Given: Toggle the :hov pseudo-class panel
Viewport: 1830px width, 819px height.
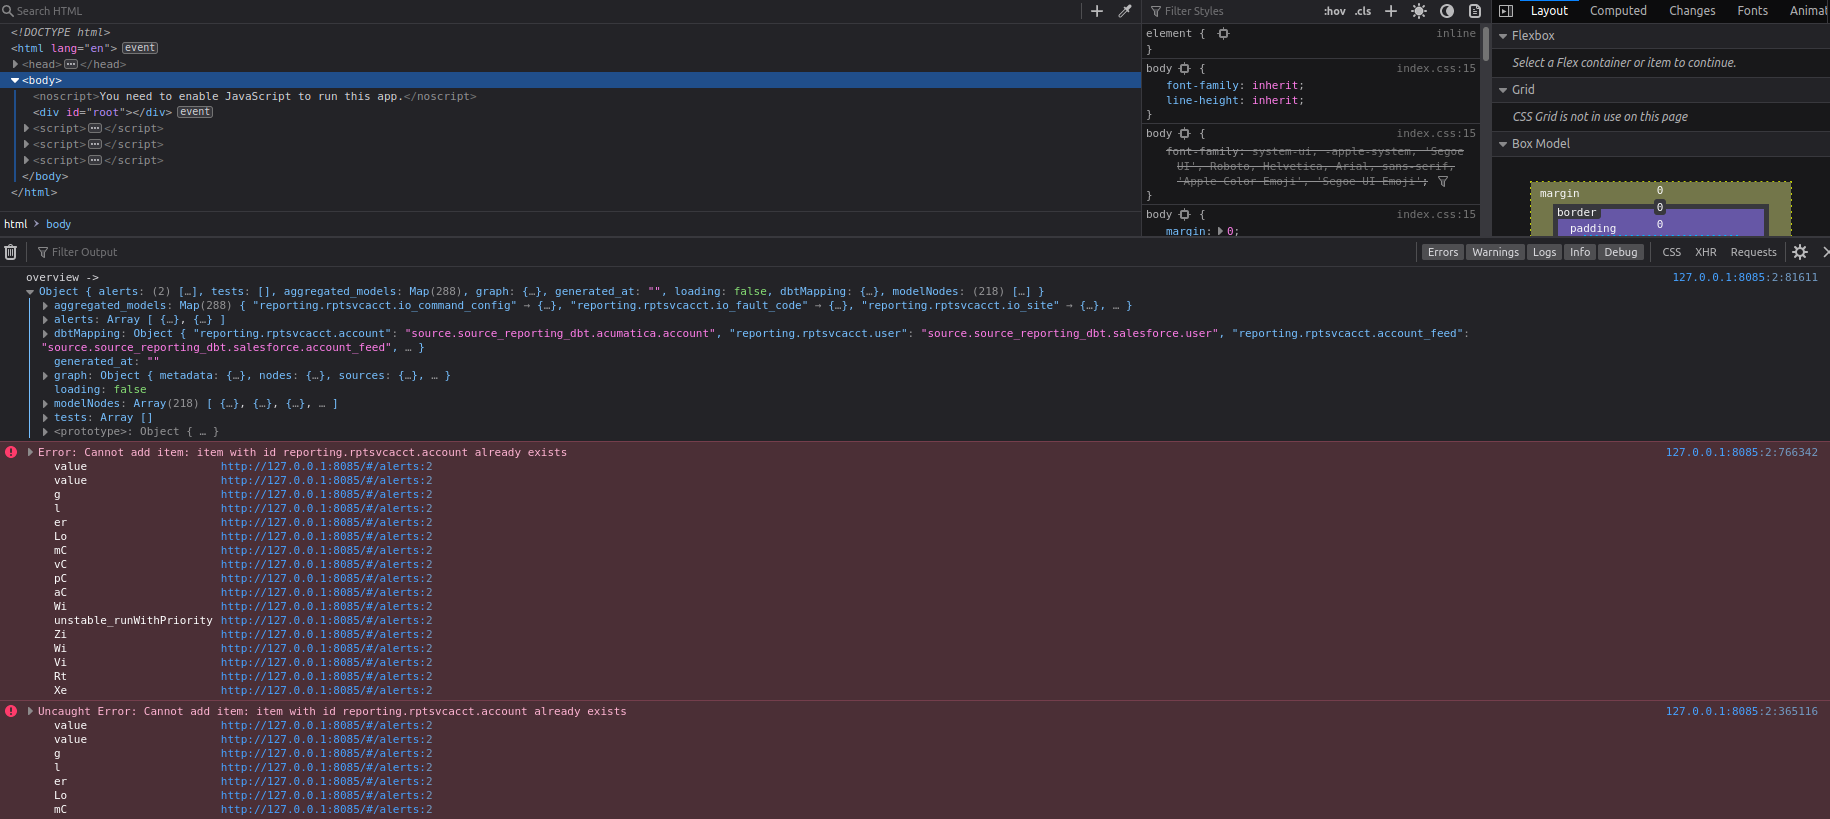Looking at the screenshot, I should pyautogui.click(x=1334, y=11).
